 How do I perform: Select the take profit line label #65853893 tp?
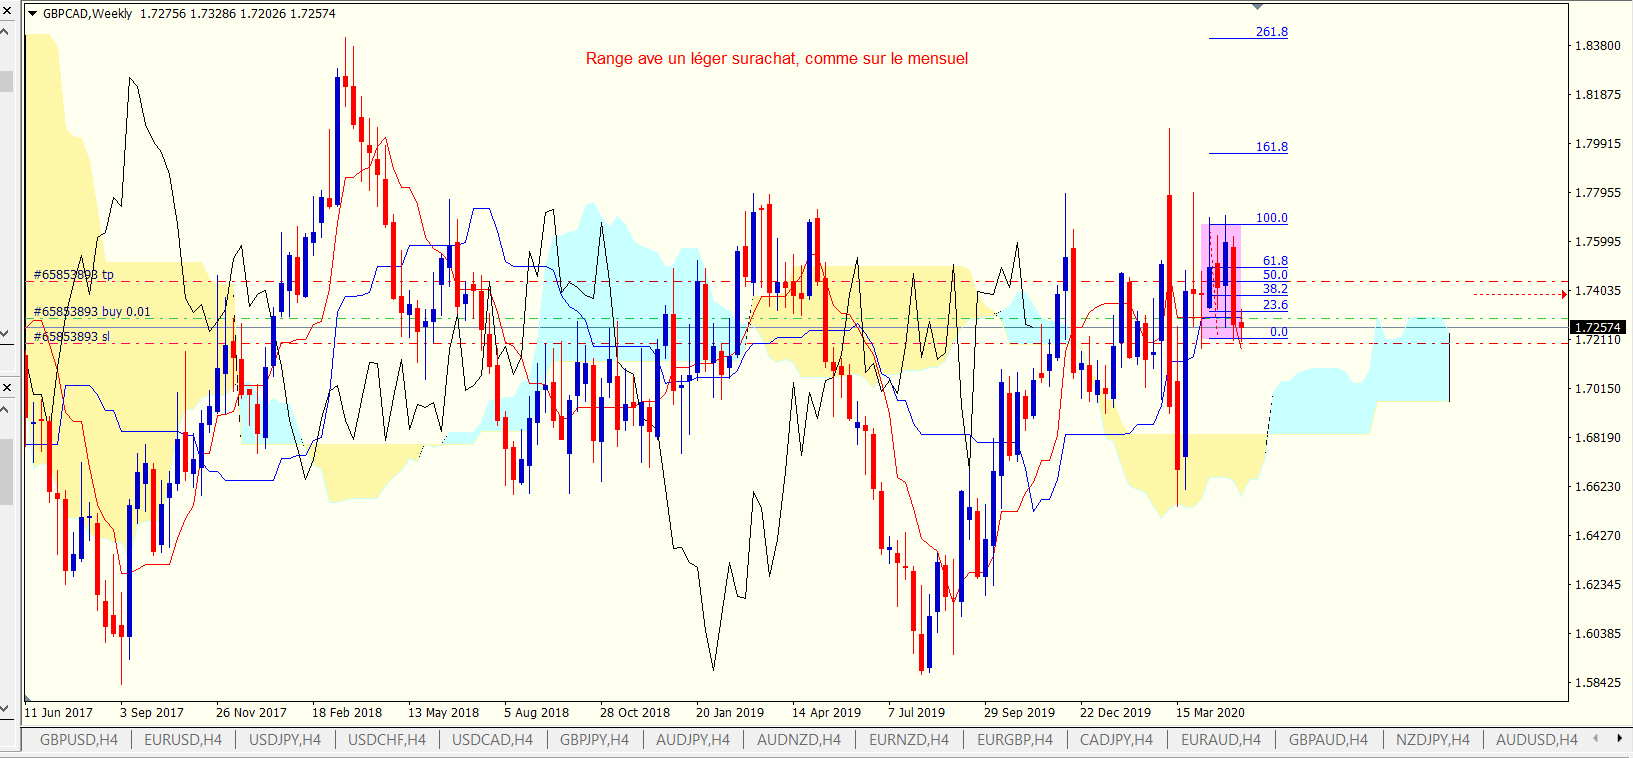point(73,274)
